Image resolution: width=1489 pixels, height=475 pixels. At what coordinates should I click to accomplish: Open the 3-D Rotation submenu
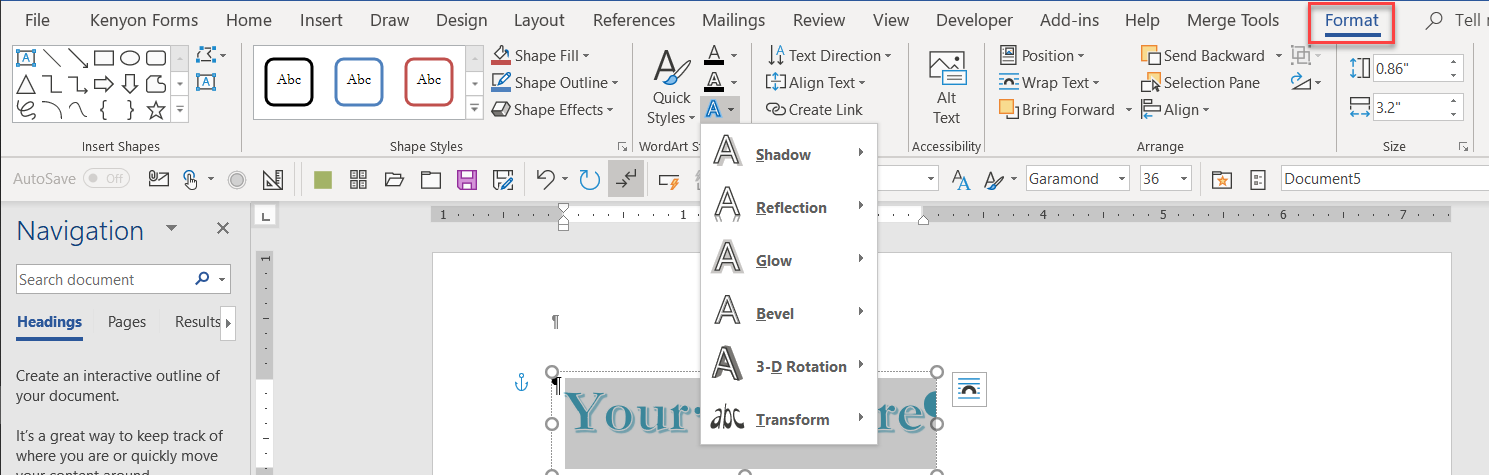coord(789,366)
